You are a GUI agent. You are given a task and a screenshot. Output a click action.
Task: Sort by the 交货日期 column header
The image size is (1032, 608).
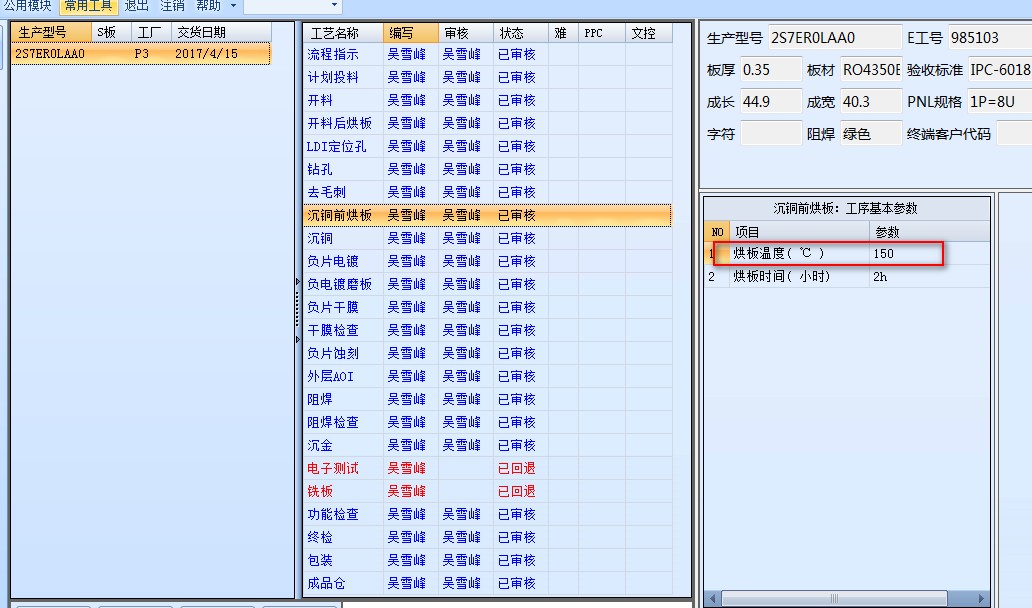221,32
